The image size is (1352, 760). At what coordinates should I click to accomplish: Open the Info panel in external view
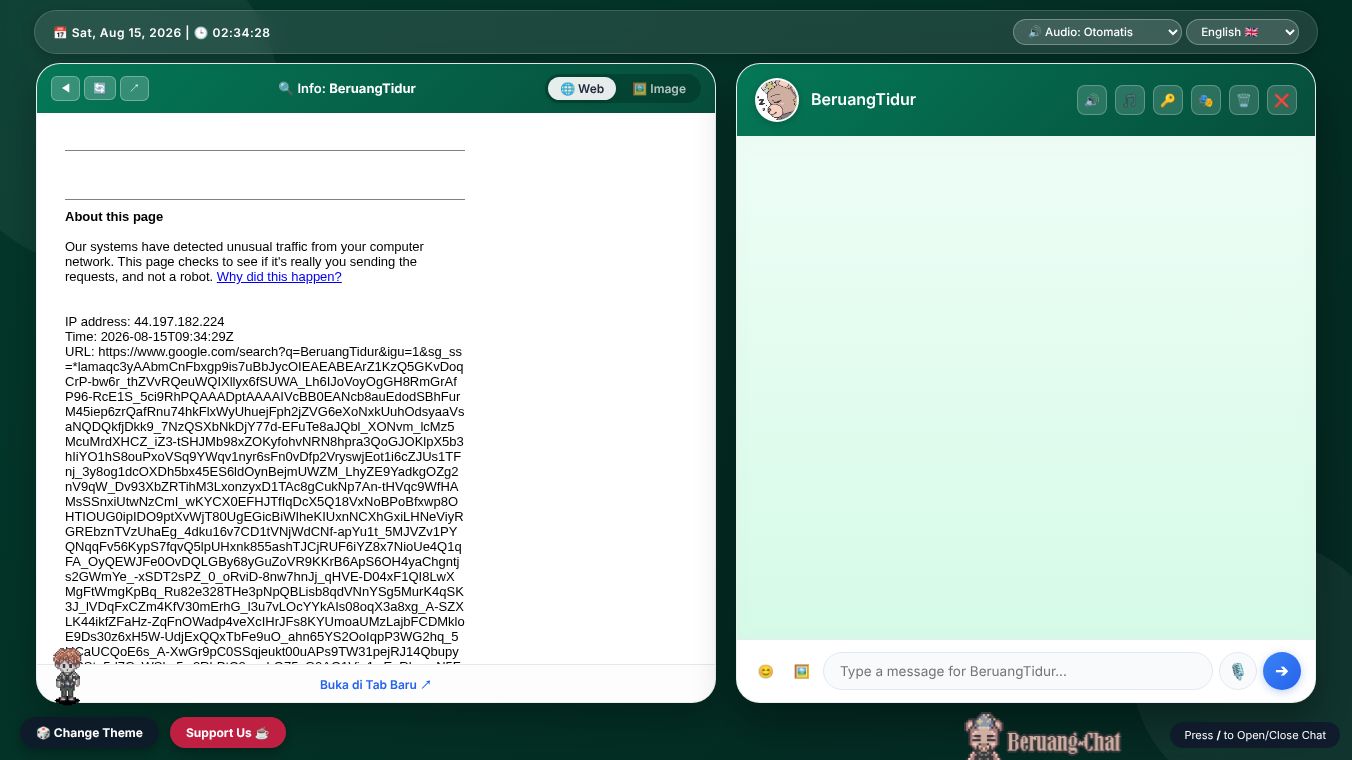[x=134, y=88]
